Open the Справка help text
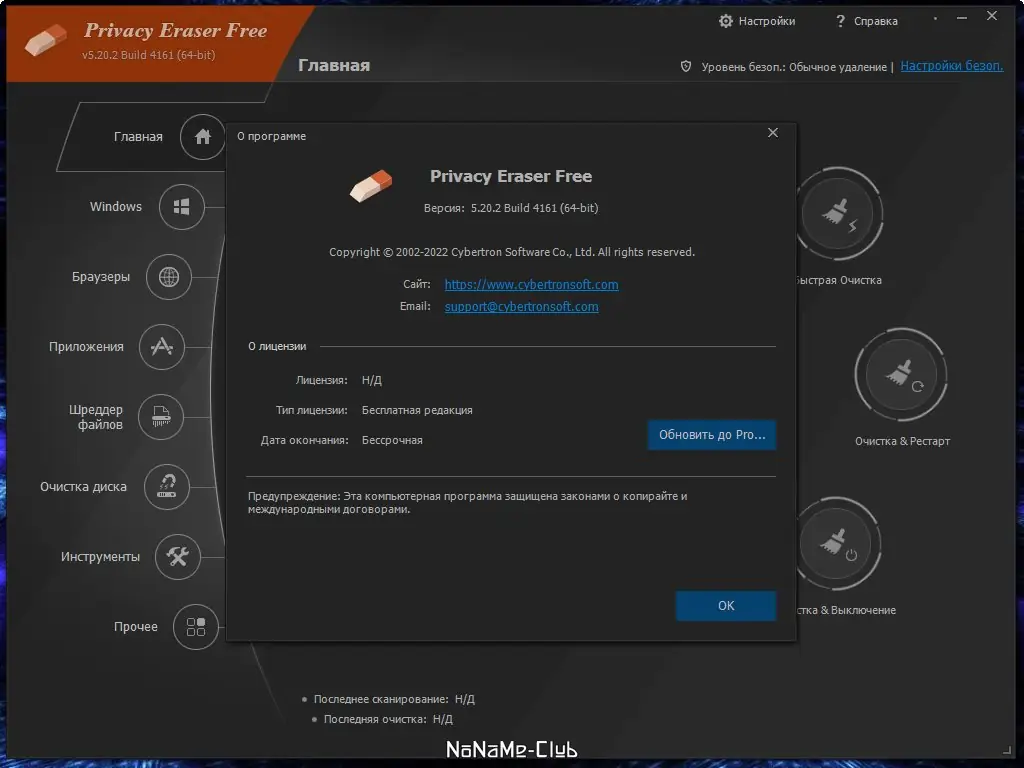 (876, 21)
